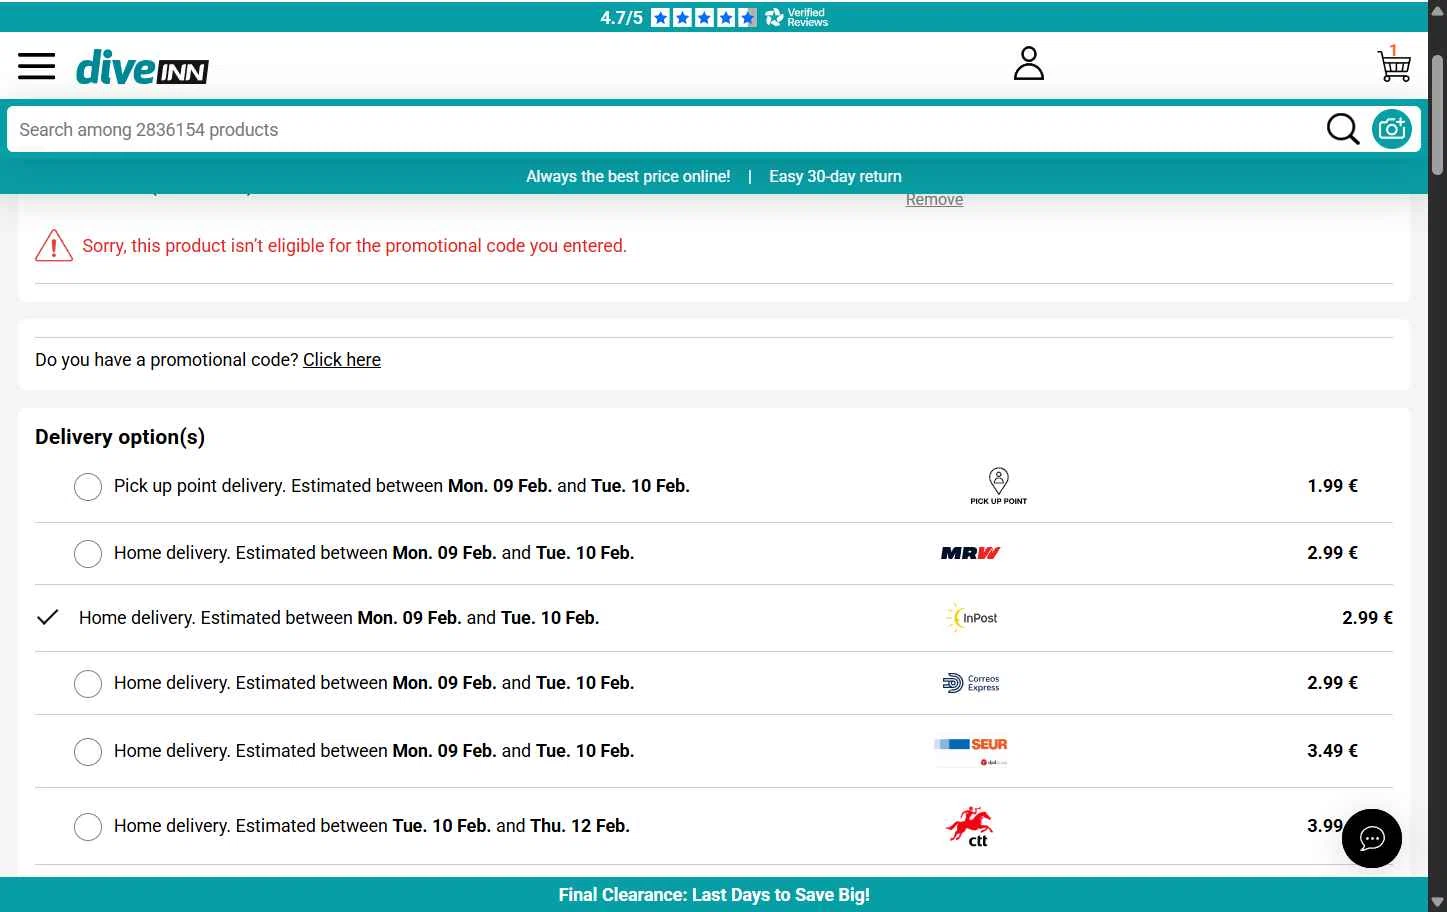This screenshot has width=1447, height=912.
Task: Click the Pick up point delivery description
Action: (402, 486)
